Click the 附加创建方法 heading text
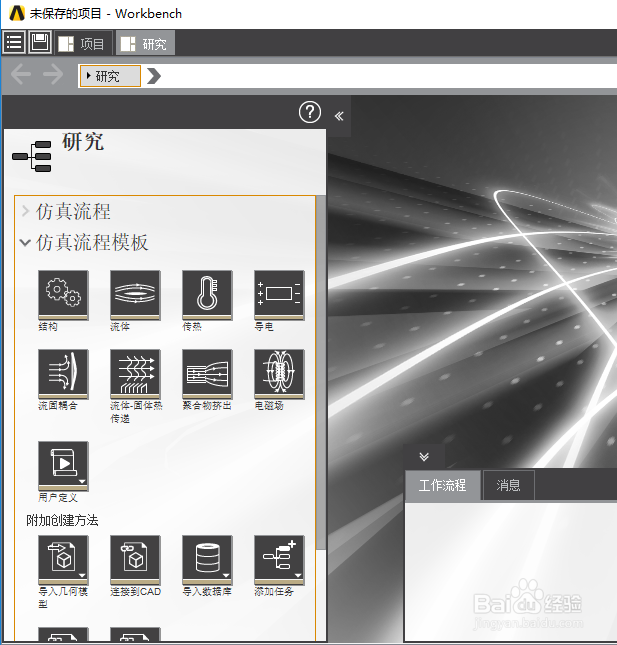Image resolution: width=617 pixels, height=645 pixels. (62, 520)
